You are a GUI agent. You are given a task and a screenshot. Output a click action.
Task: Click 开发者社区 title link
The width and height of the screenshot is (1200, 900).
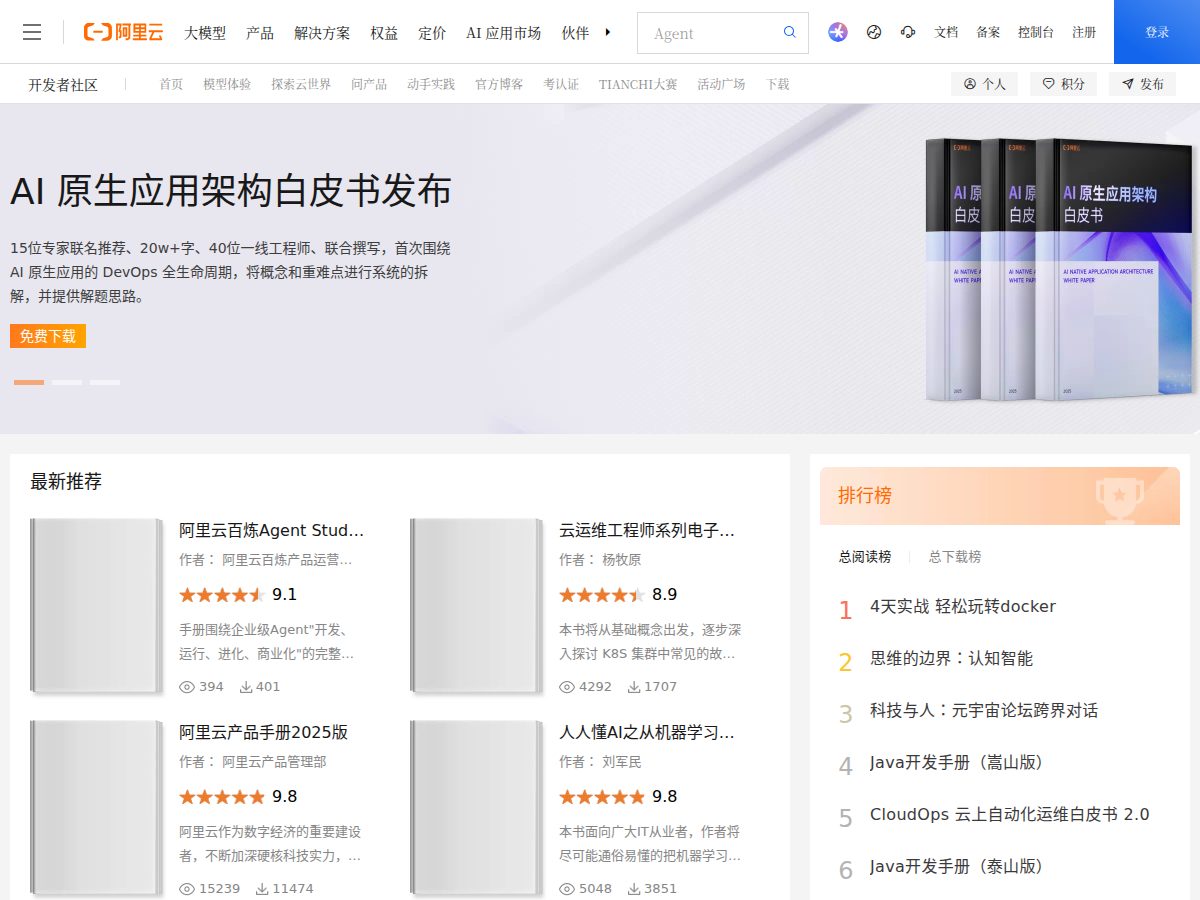click(63, 85)
